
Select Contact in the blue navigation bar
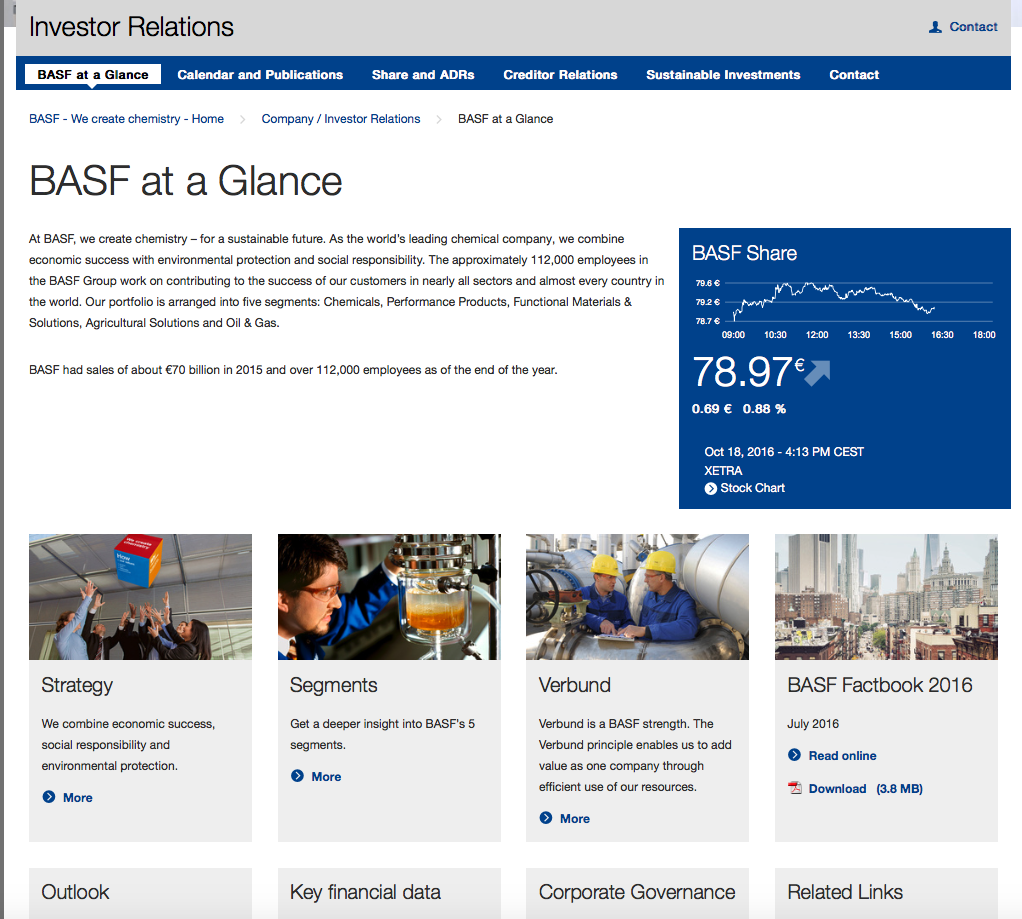(854, 75)
